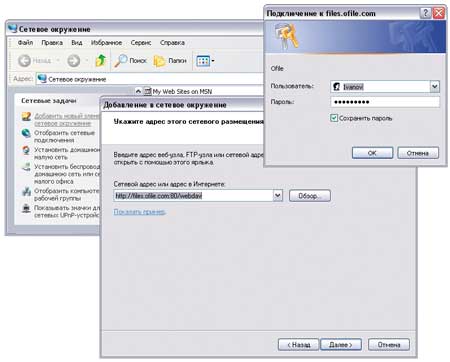Image resolution: width=450 pixels, height=362 pixels.
Task: Toggle Сохранить пароль checkbox
Action: [334, 118]
